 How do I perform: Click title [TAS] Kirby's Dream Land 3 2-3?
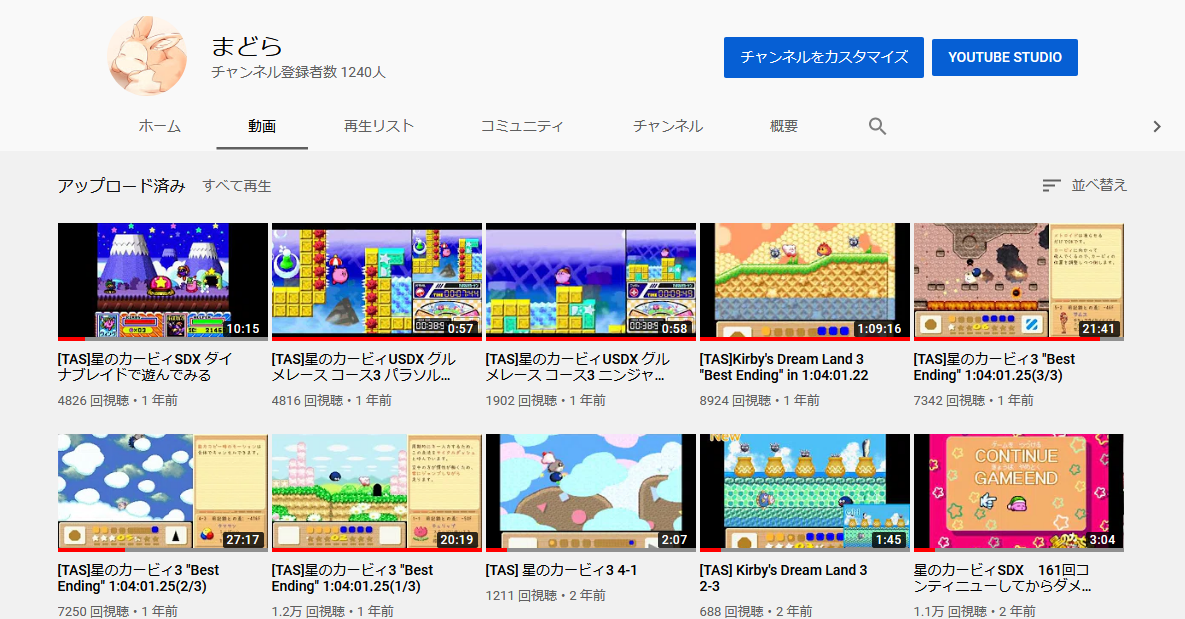784,578
